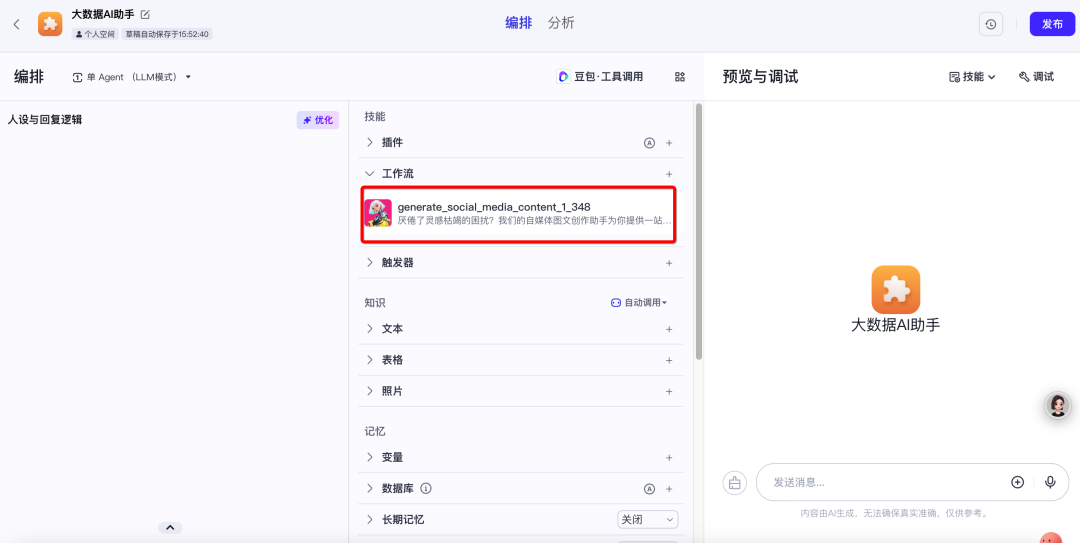The image size is (1080, 543).
Task: Click the 调试 debug button
Action: 1036,77
